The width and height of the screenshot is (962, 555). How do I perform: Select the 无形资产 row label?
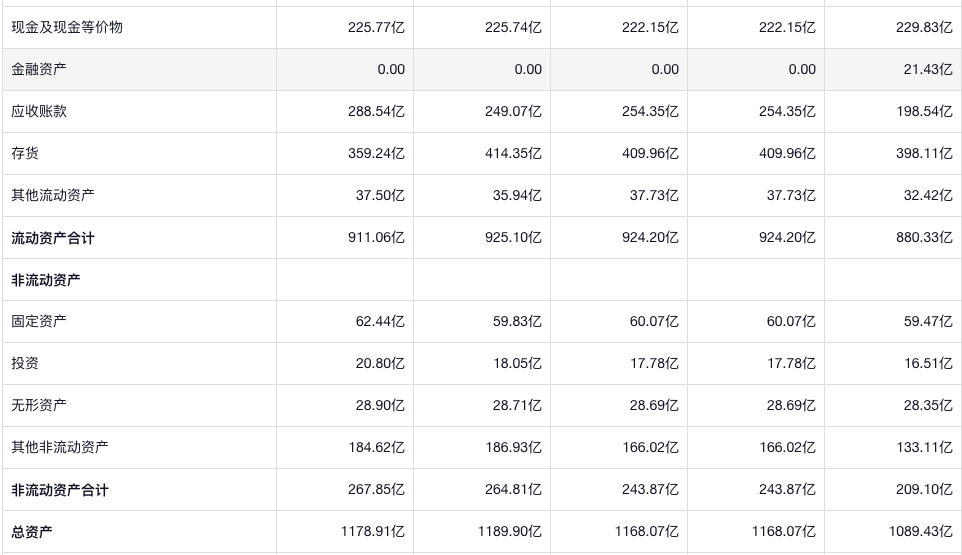click(39, 406)
